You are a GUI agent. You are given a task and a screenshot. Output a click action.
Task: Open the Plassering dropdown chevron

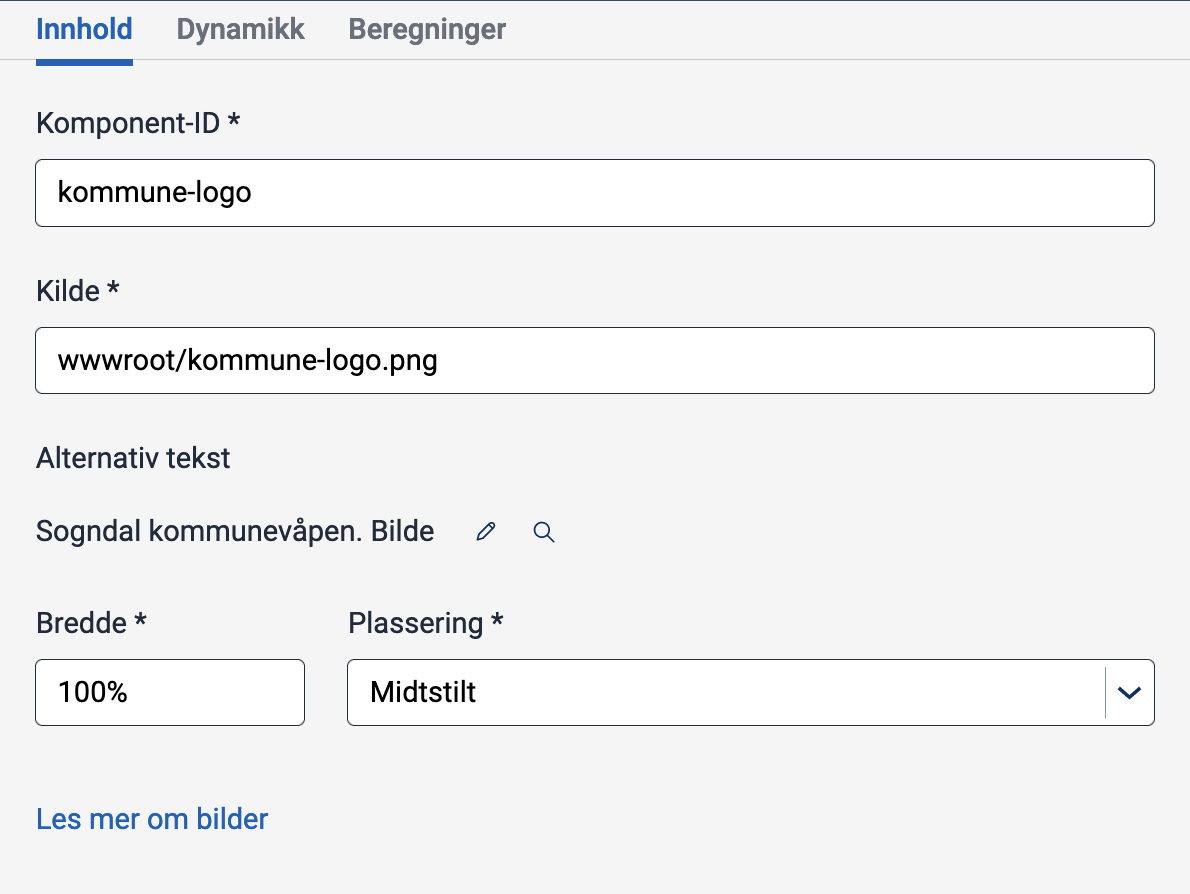(1129, 692)
